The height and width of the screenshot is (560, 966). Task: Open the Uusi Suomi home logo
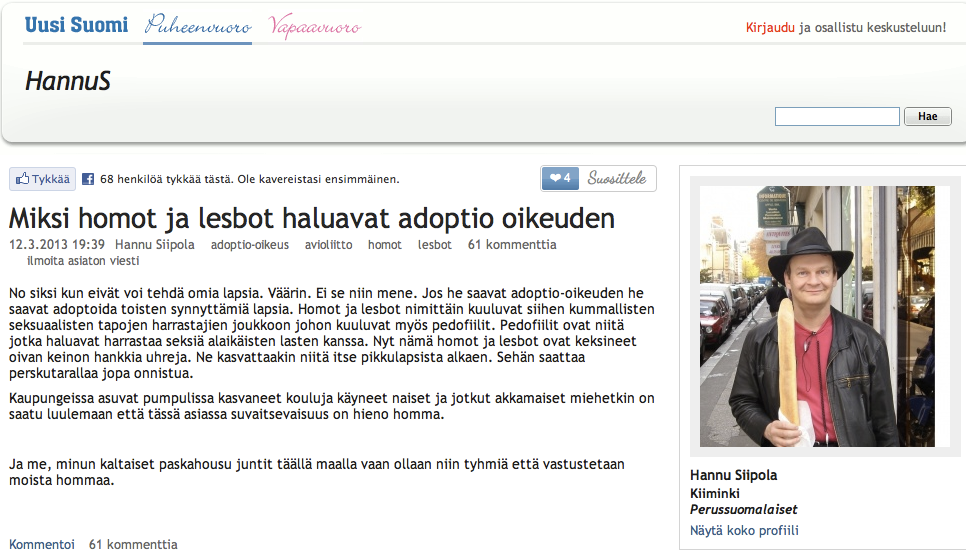[x=76, y=25]
